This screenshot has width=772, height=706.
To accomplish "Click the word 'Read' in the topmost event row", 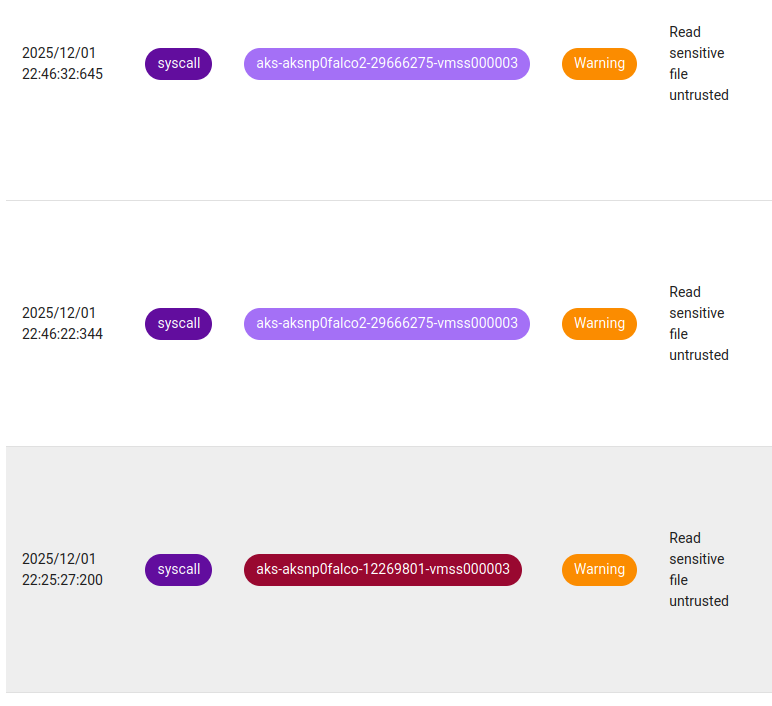I will 685,32.
